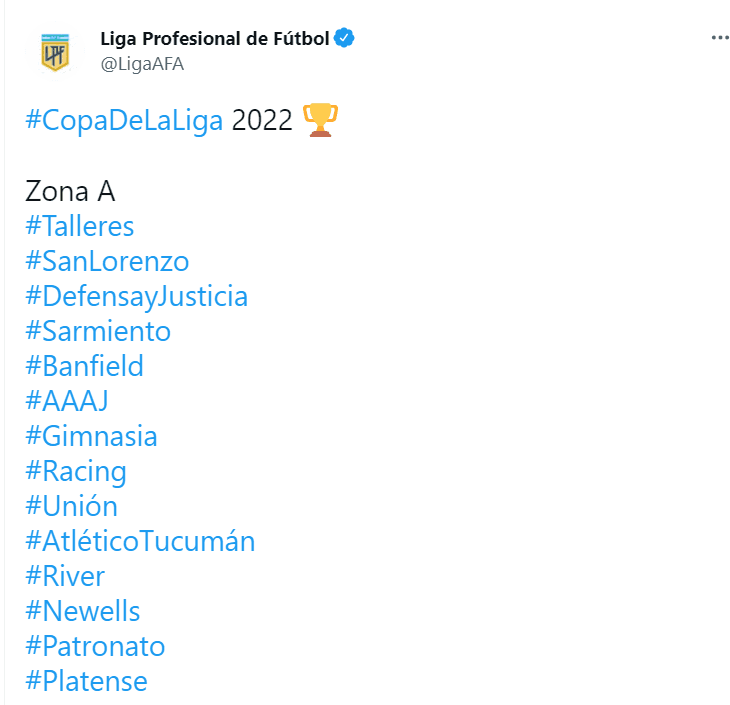
Task: Open the #Banfield hashtag link
Action: point(85,366)
